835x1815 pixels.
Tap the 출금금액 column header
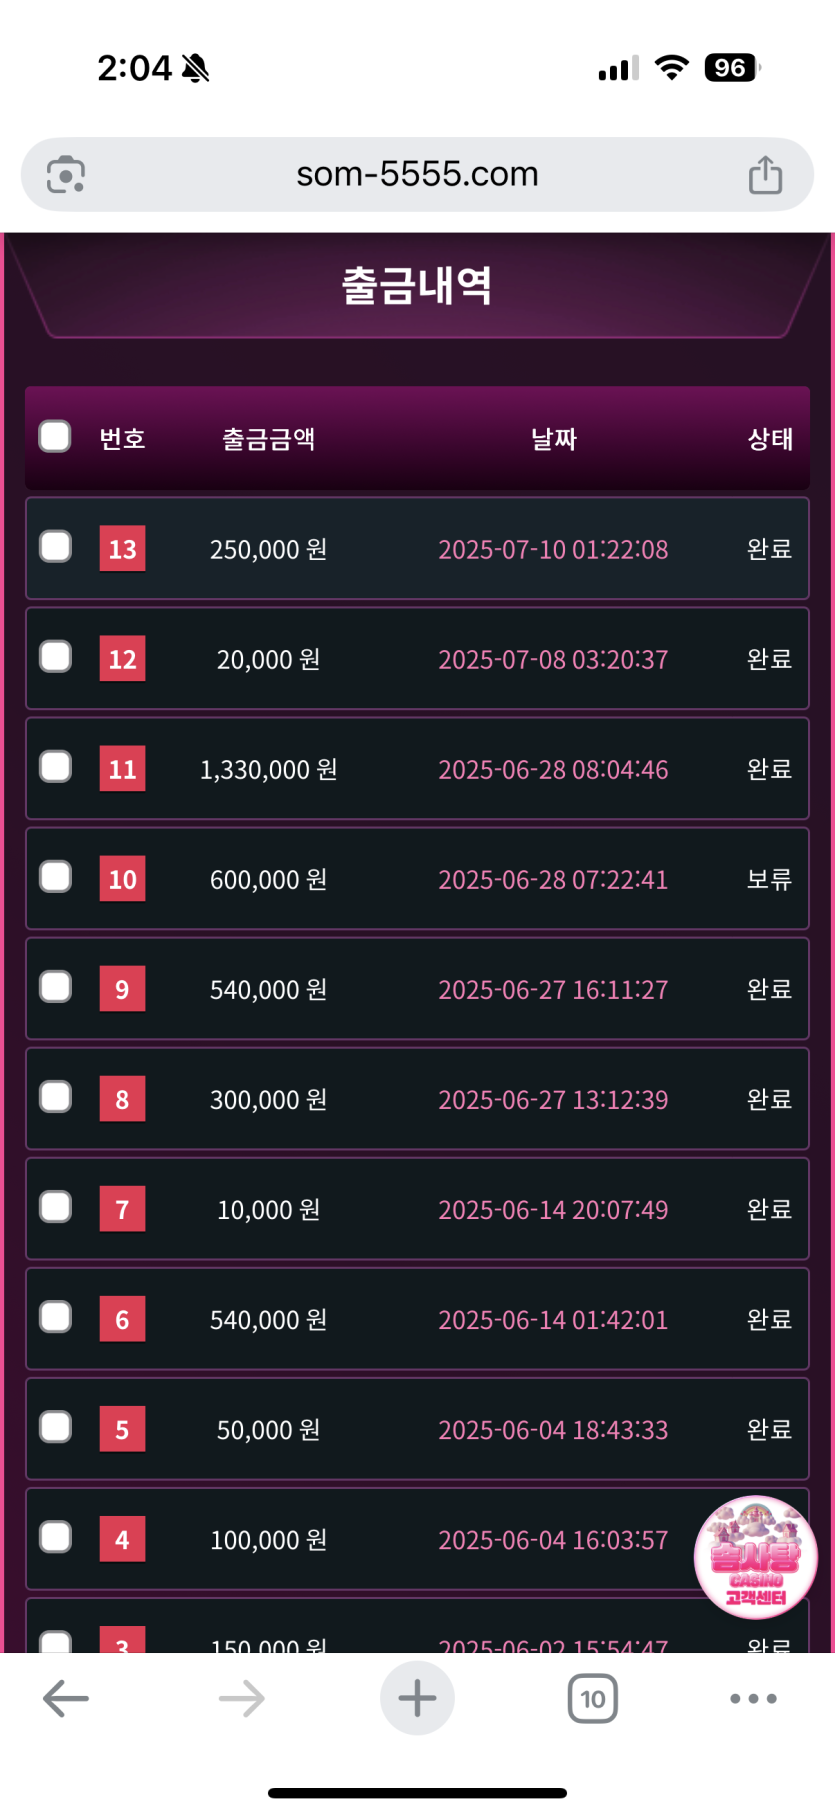pos(269,439)
